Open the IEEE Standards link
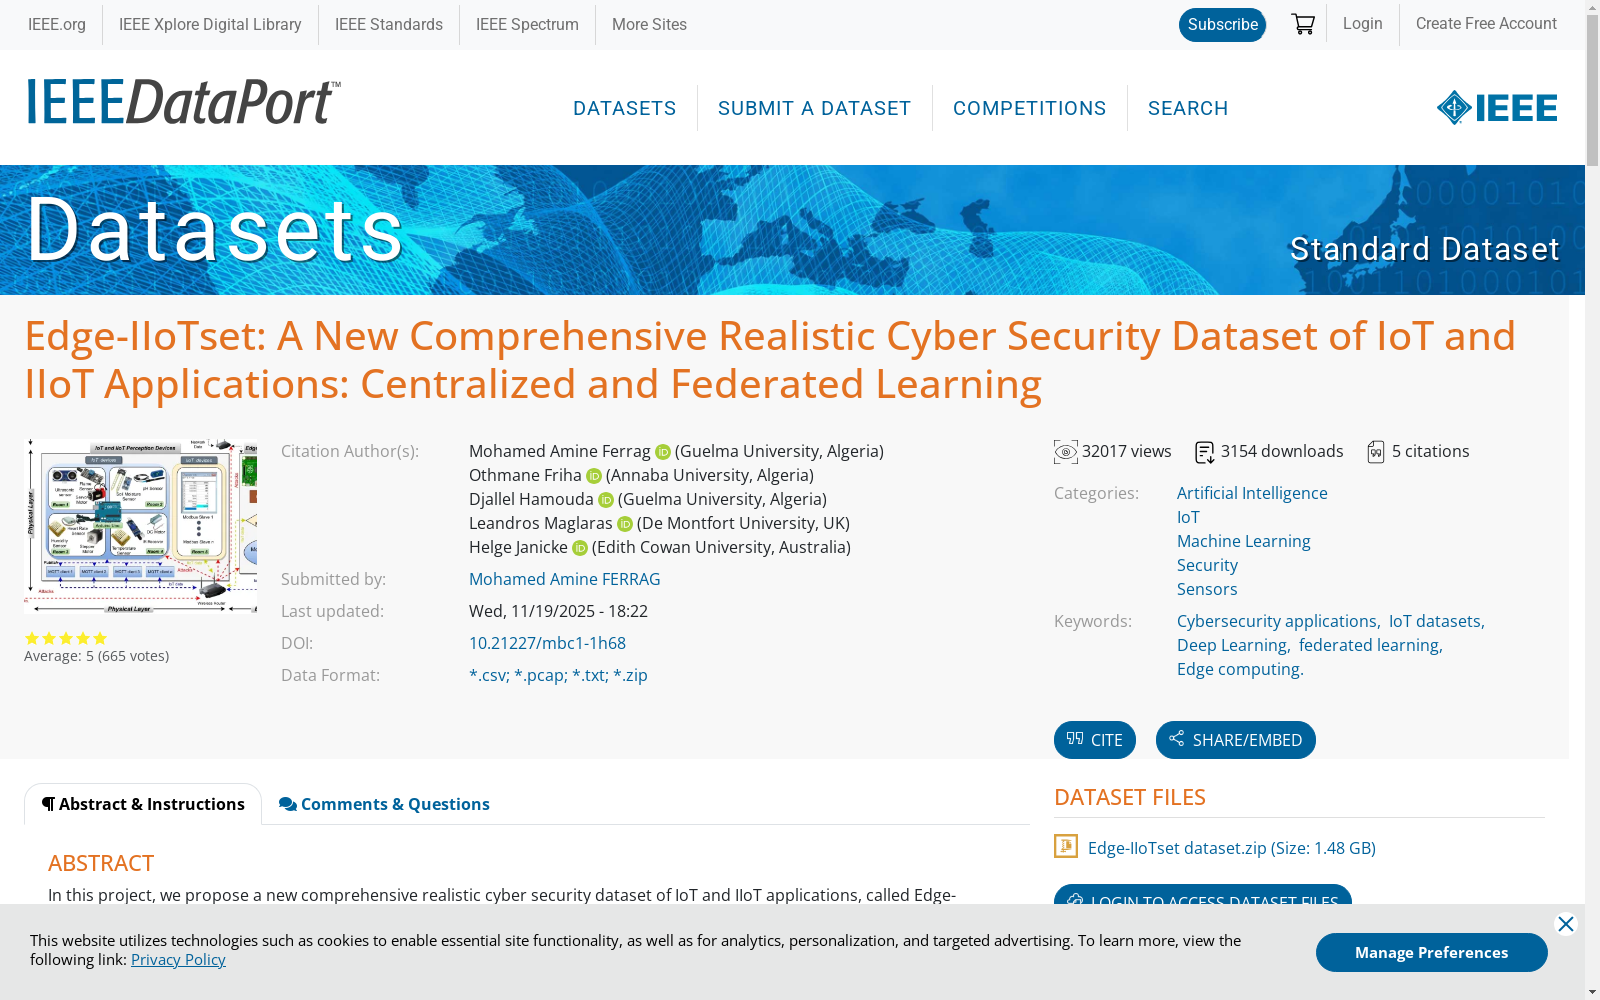Viewport: 1600px width, 1000px height. pos(389,25)
